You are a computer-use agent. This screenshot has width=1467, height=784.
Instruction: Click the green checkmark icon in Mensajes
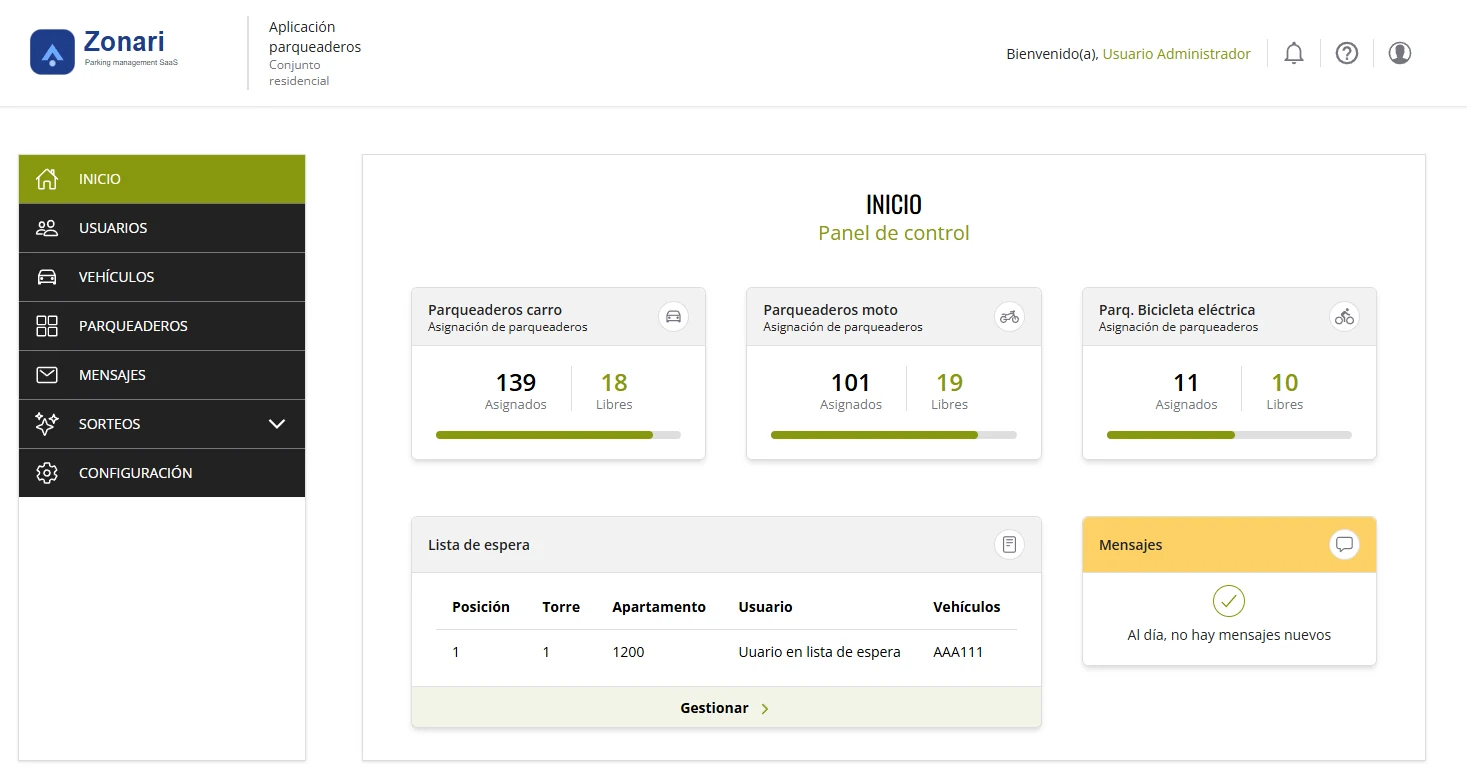pos(1229,601)
